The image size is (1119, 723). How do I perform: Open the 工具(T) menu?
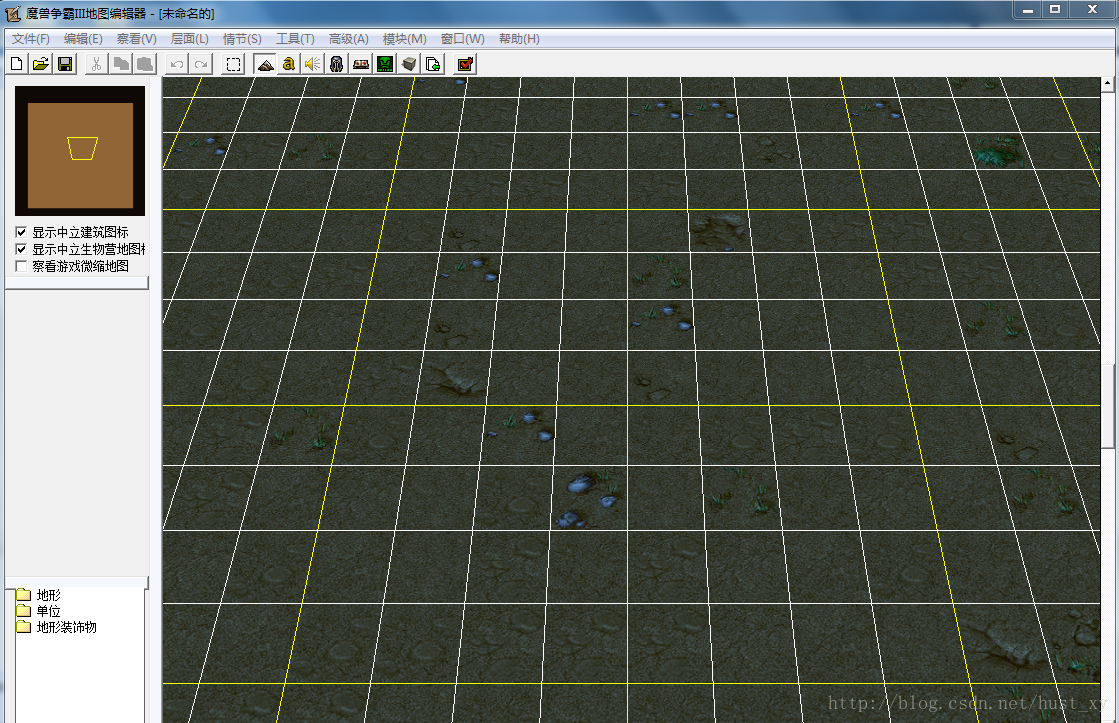[295, 39]
